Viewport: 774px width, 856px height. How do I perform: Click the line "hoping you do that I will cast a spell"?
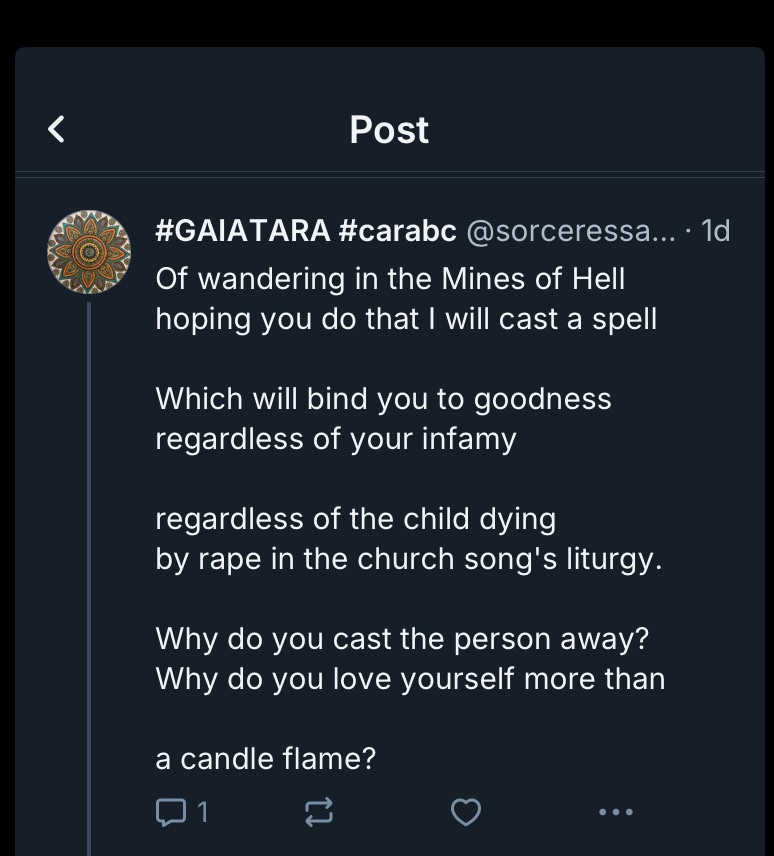tap(406, 319)
